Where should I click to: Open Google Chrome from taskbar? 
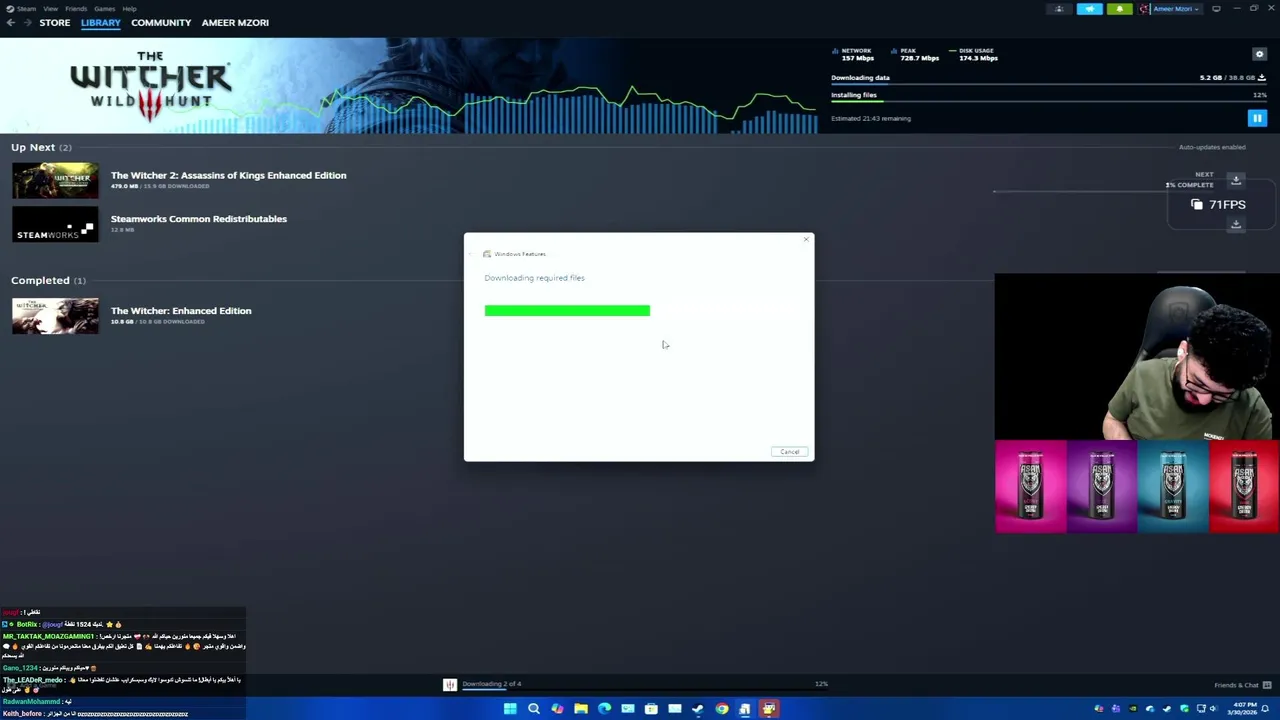click(x=721, y=709)
